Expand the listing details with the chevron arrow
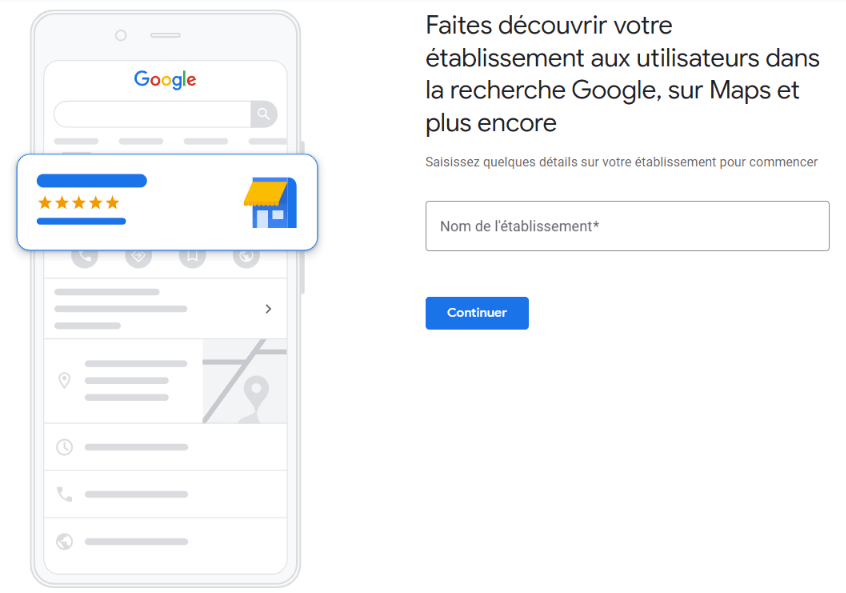846x593 pixels. coord(267,309)
